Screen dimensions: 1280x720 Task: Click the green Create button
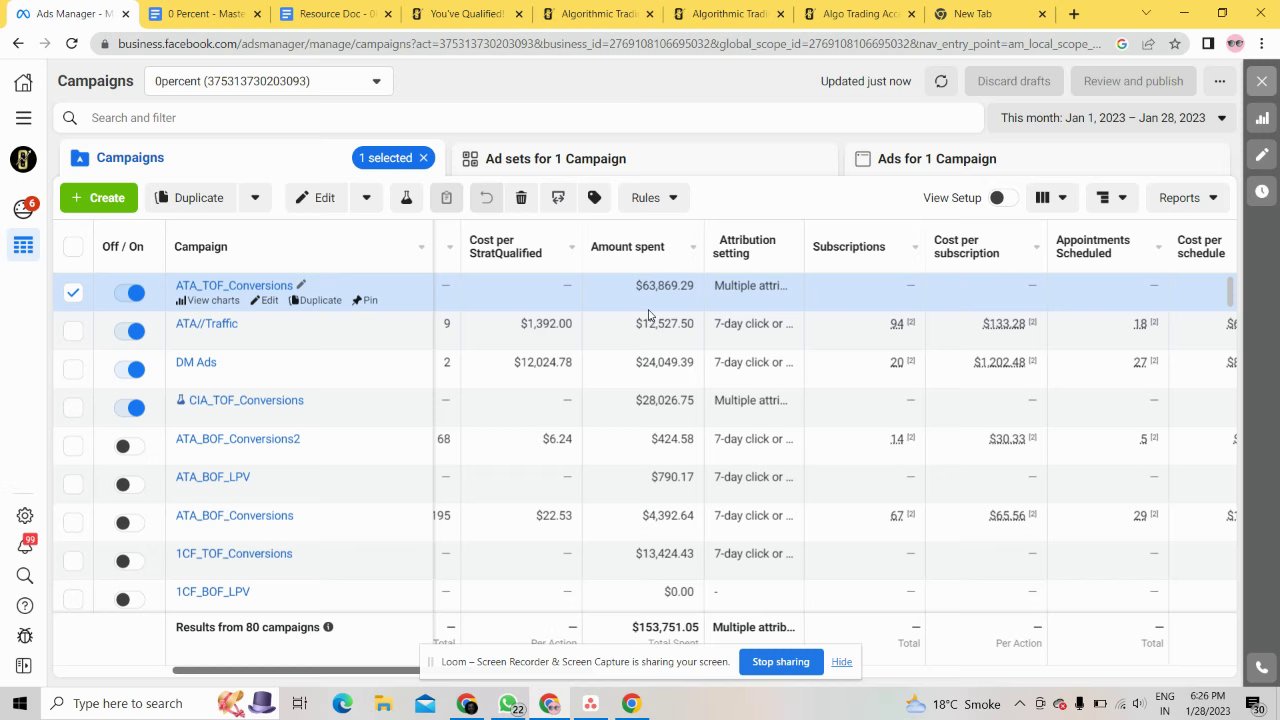coord(99,198)
